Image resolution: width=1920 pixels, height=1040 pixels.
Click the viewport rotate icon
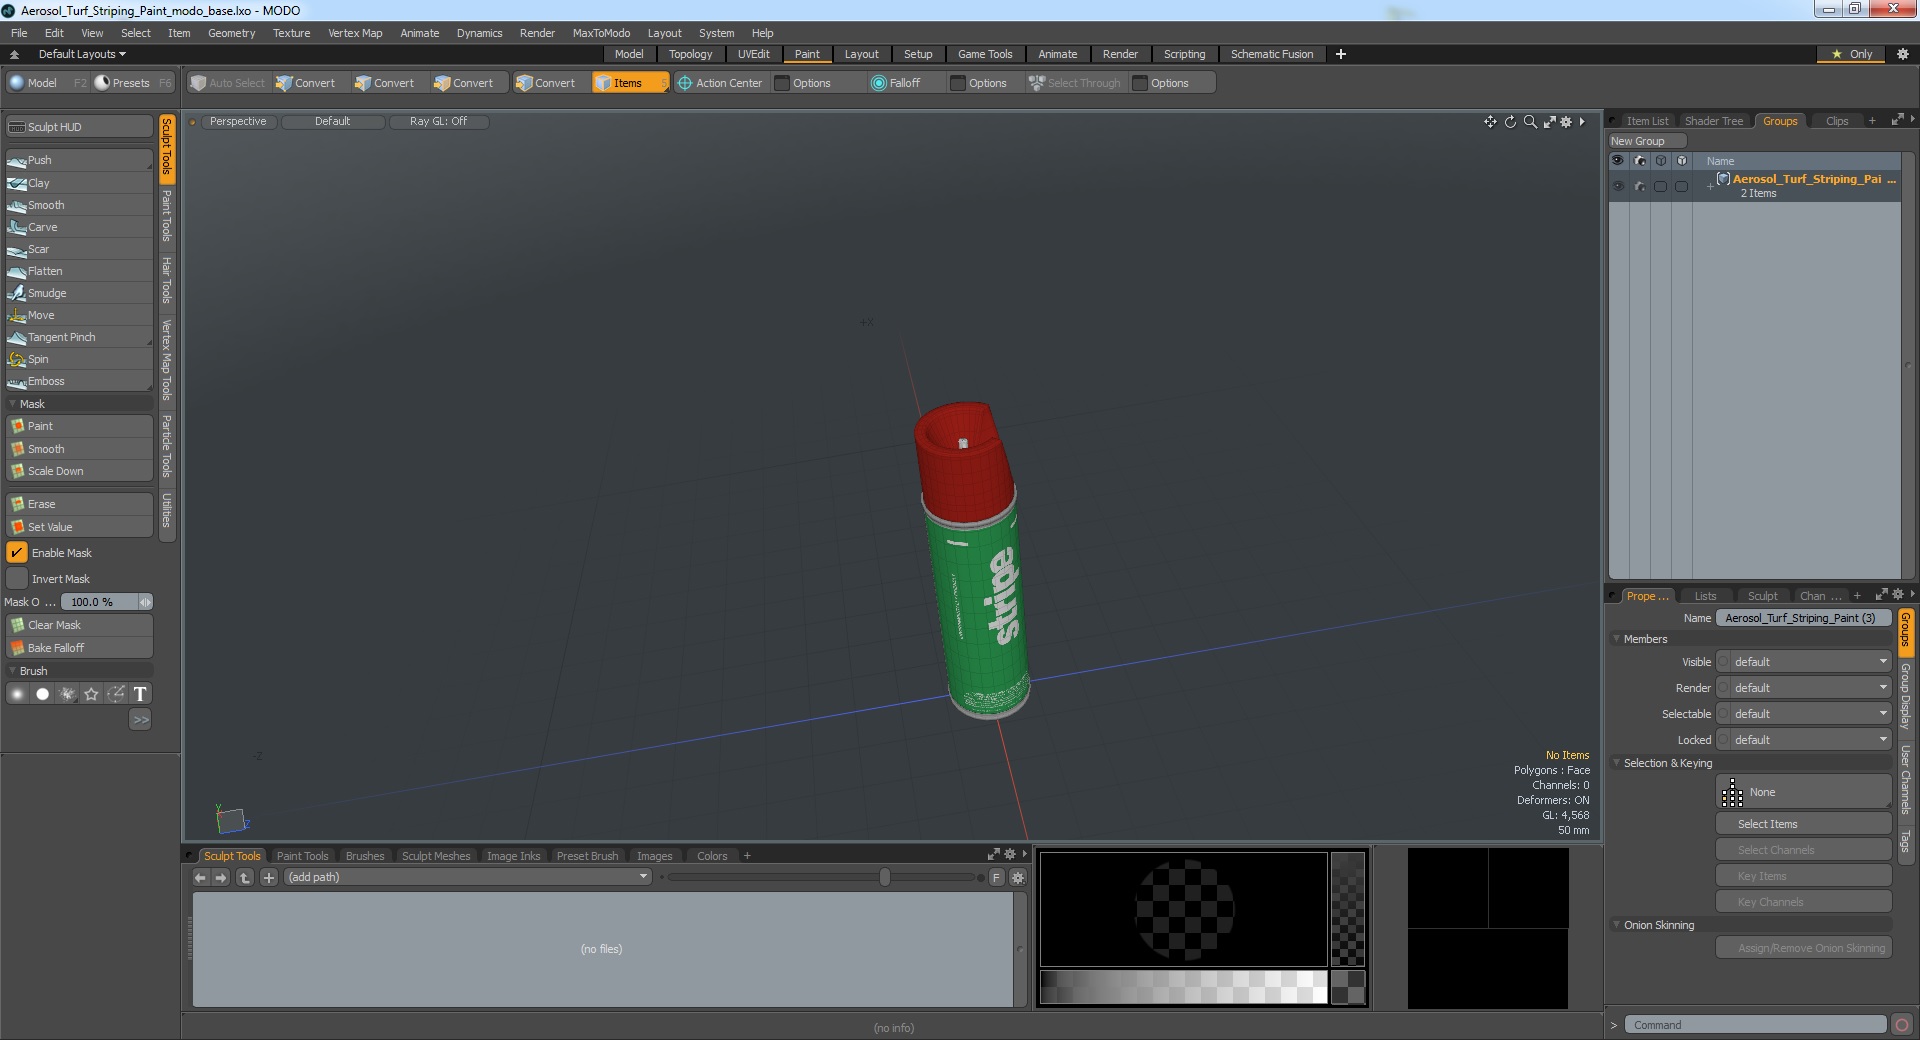click(x=1510, y=122)
